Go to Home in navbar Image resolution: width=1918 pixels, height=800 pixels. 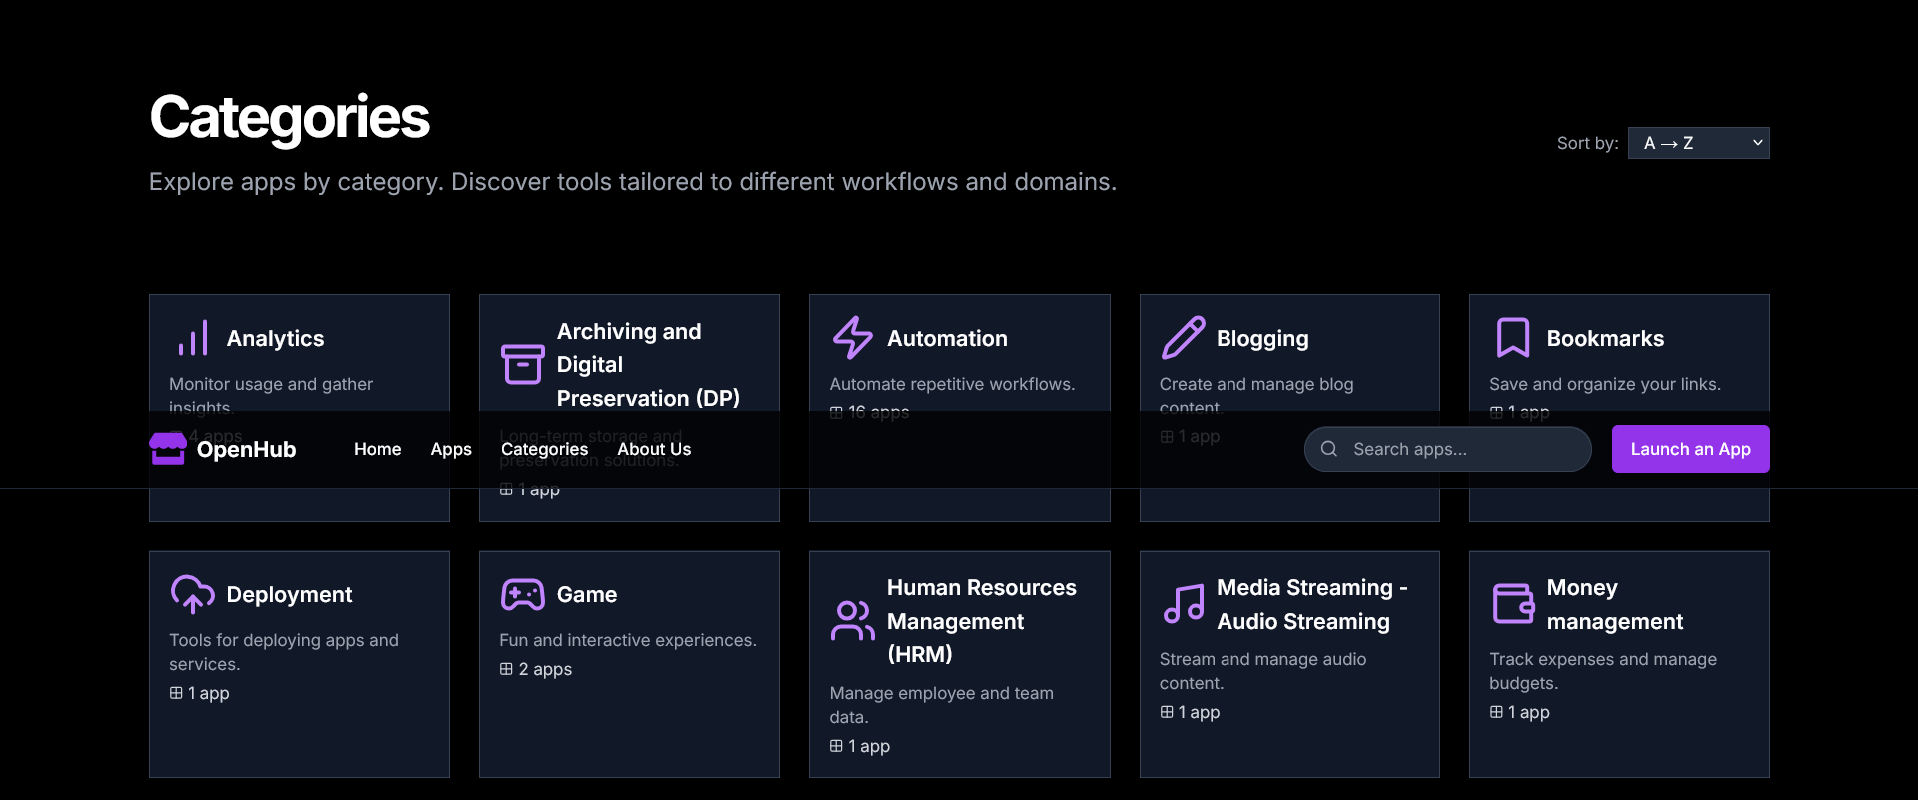(x=377, y=449)
